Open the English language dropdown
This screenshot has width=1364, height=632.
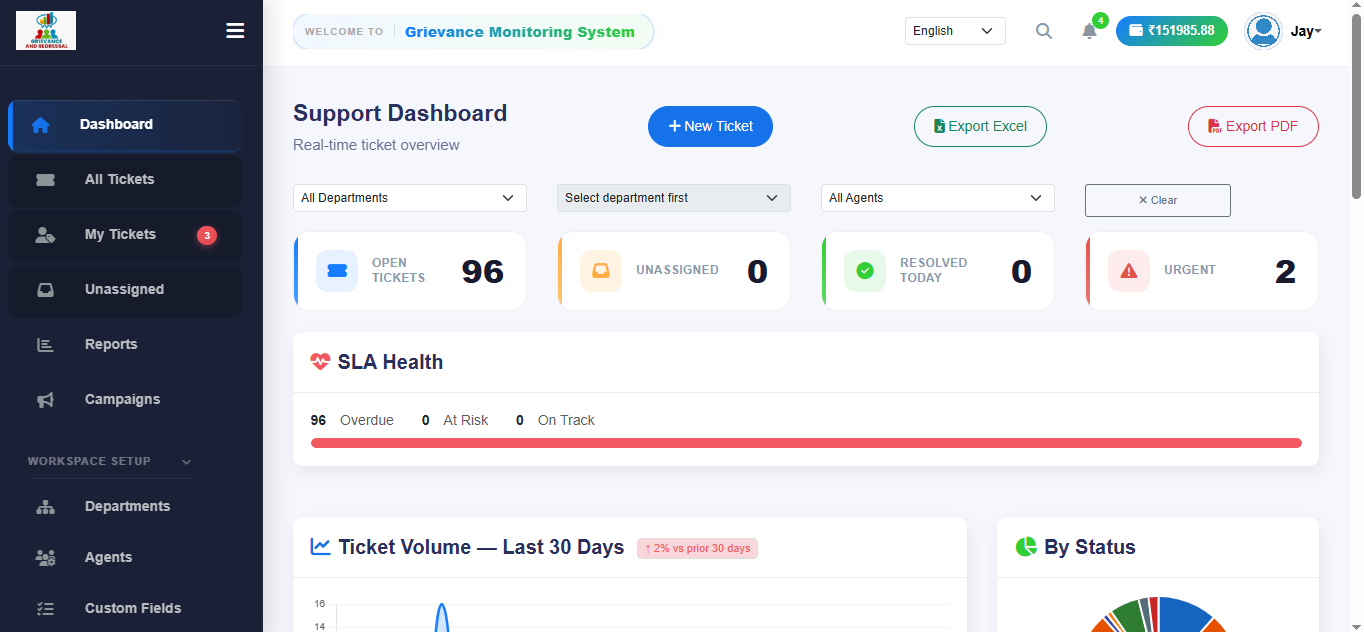point(955,31)
